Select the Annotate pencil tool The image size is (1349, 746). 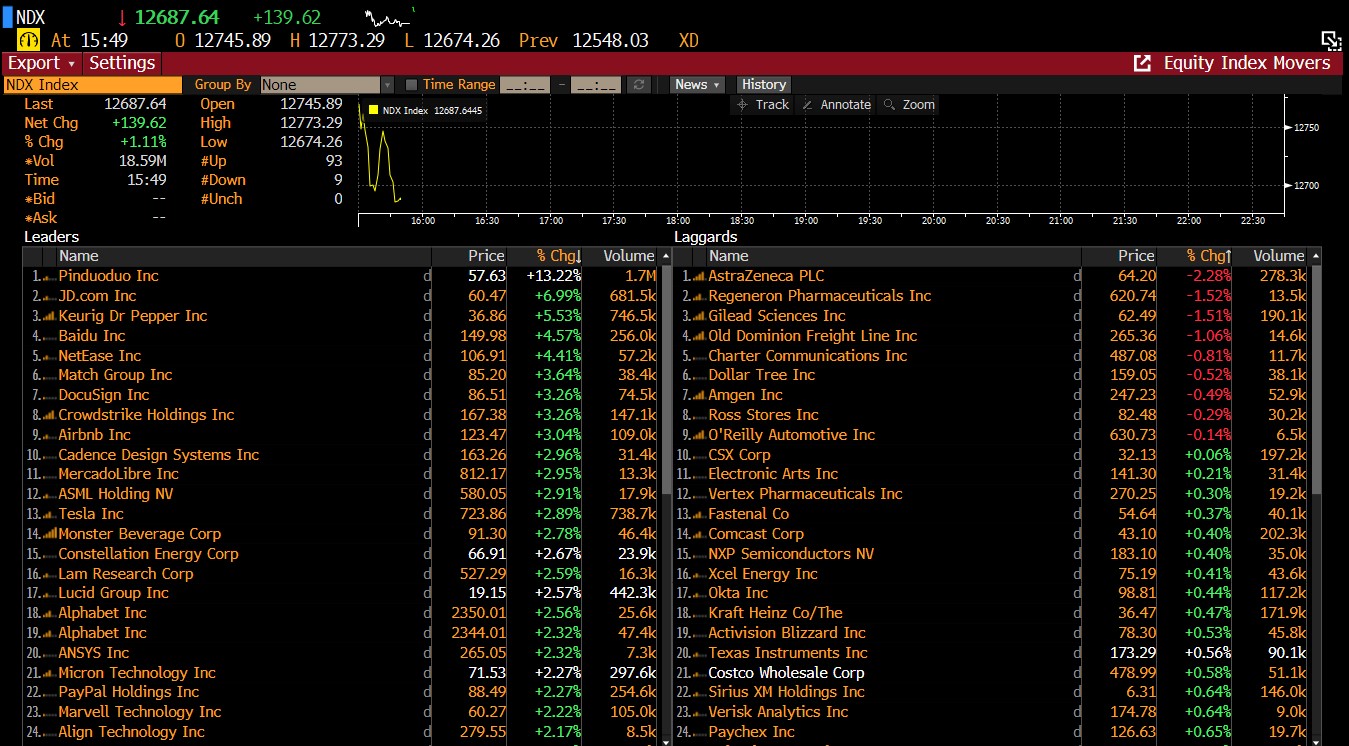(x=835, y=104)
